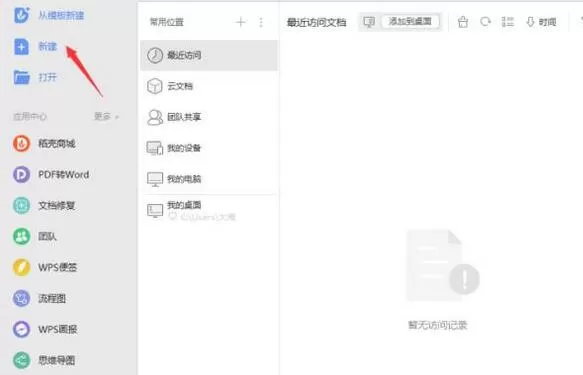Click the monitor icon beside 添加到桌面
The height and width of the screenshot is (375, 583).
[x=369, y=22]
